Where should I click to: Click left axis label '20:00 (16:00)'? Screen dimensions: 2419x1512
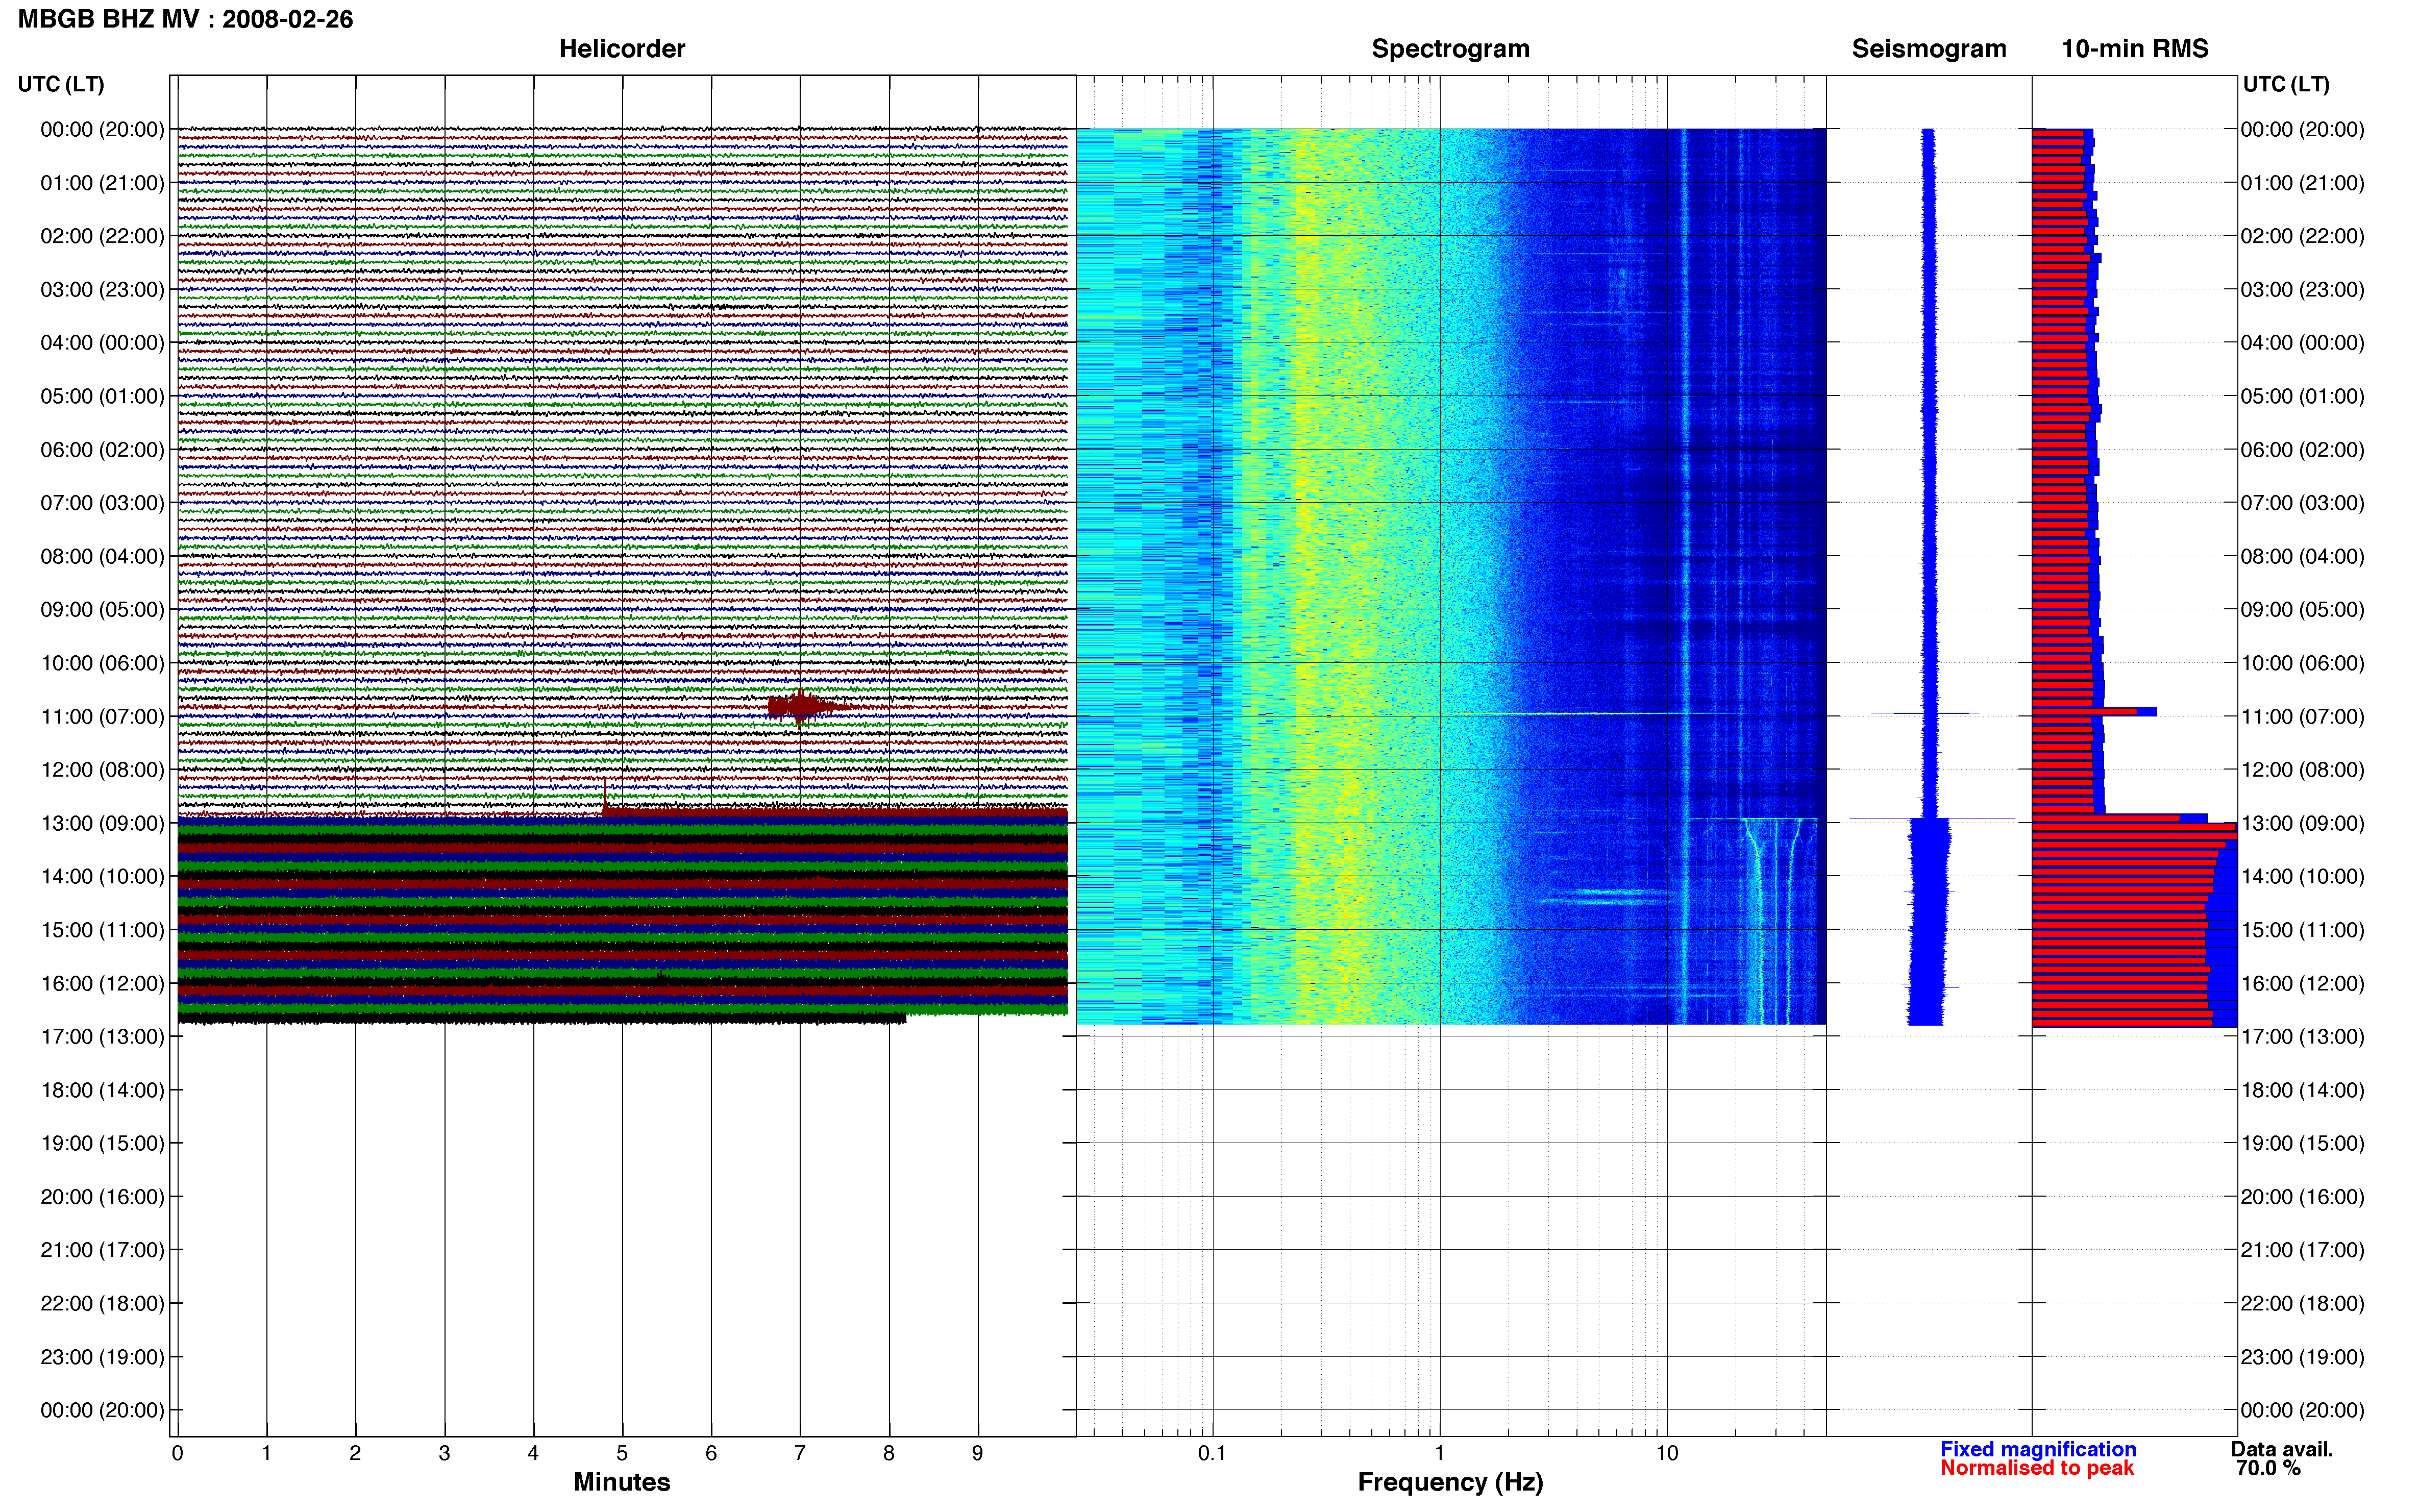tap(102, 1197)
